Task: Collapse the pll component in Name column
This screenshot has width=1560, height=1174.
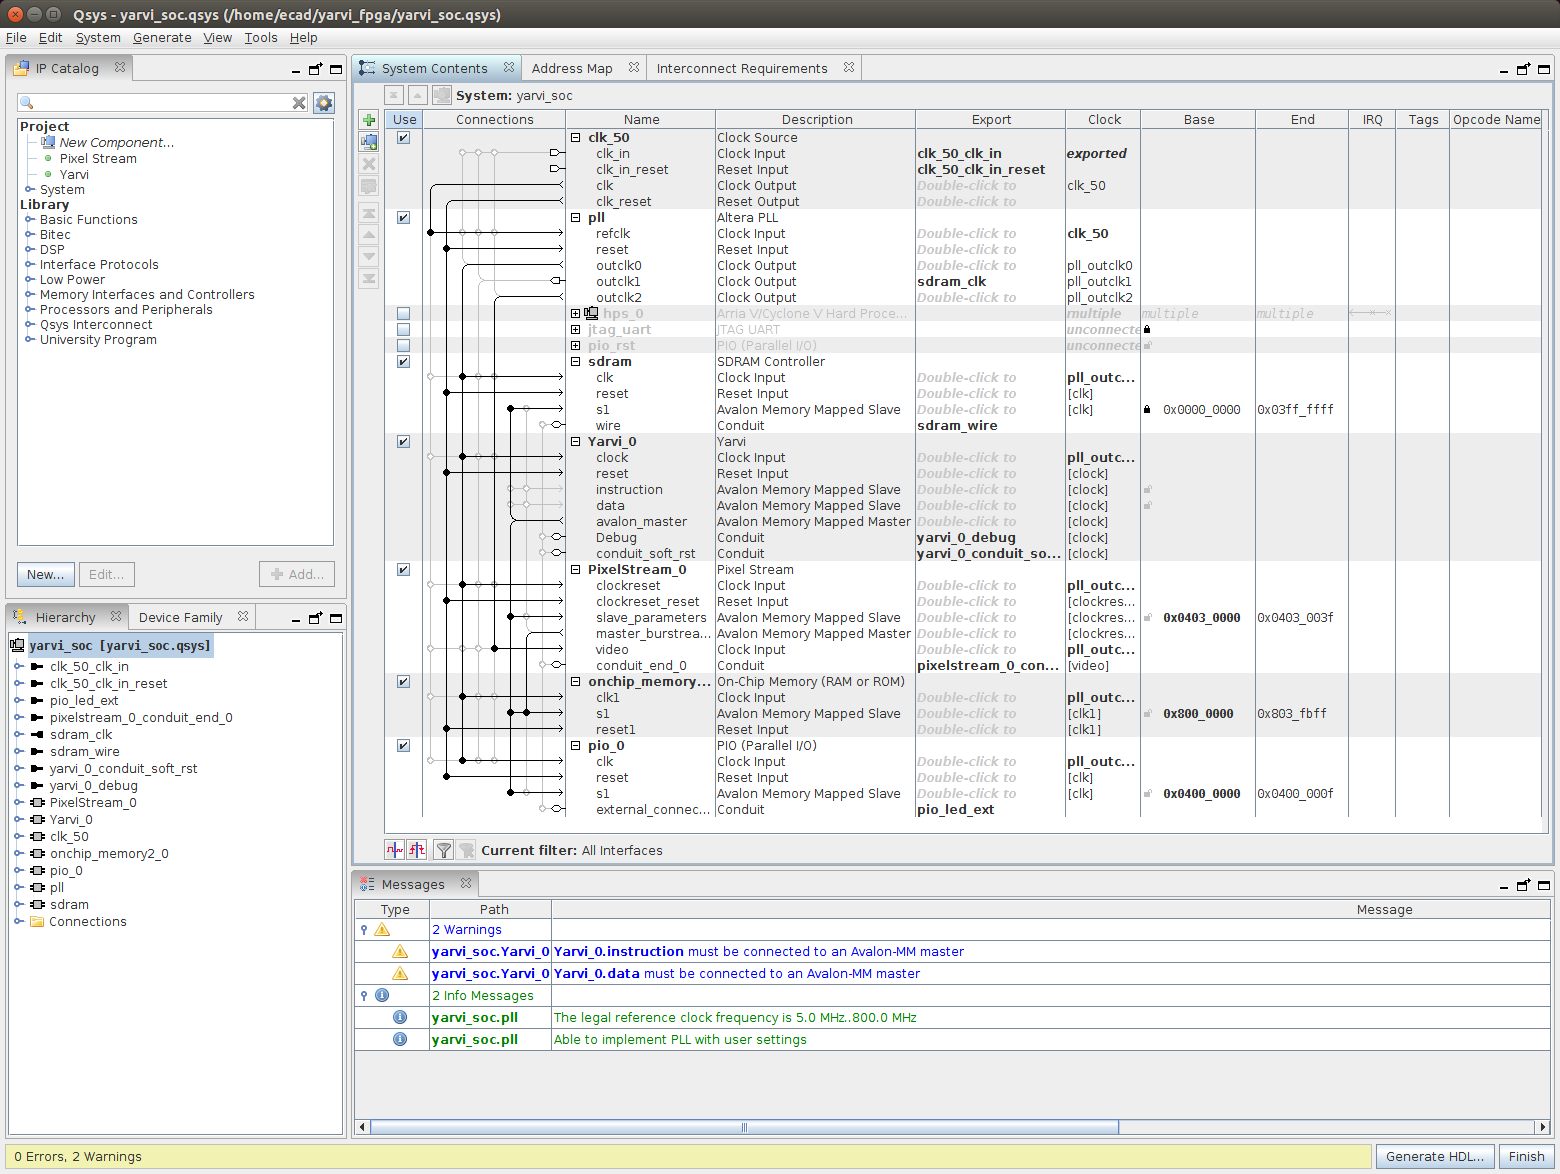Action: click(575, 218)
